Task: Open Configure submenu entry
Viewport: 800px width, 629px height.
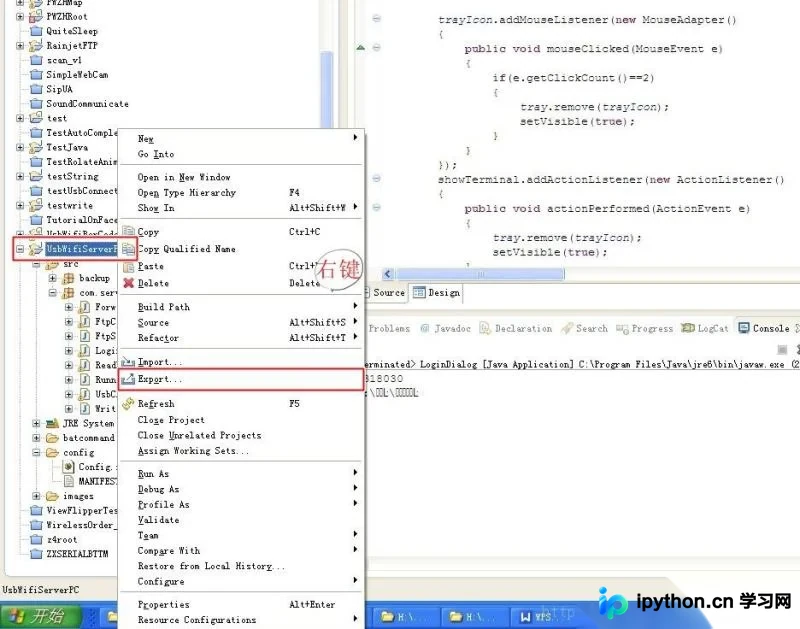Action: click(x=241, y=581)
